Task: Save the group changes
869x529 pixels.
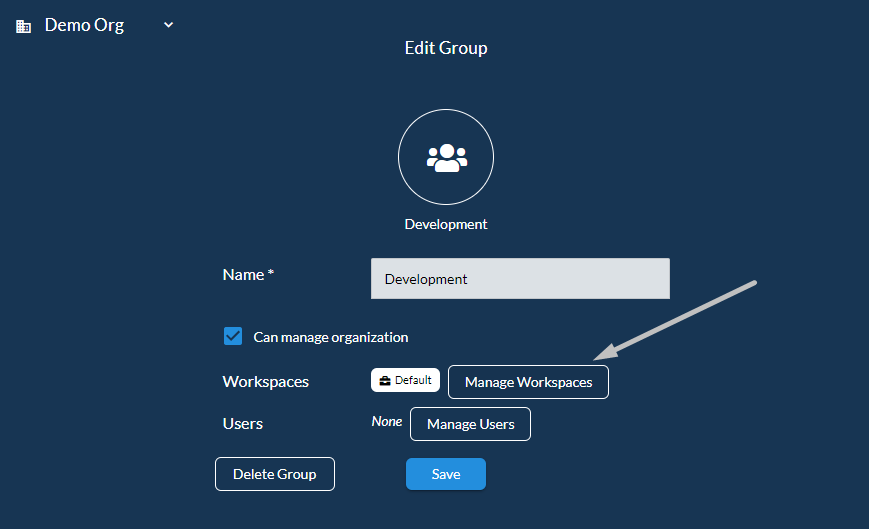Action: pos(446,474)
